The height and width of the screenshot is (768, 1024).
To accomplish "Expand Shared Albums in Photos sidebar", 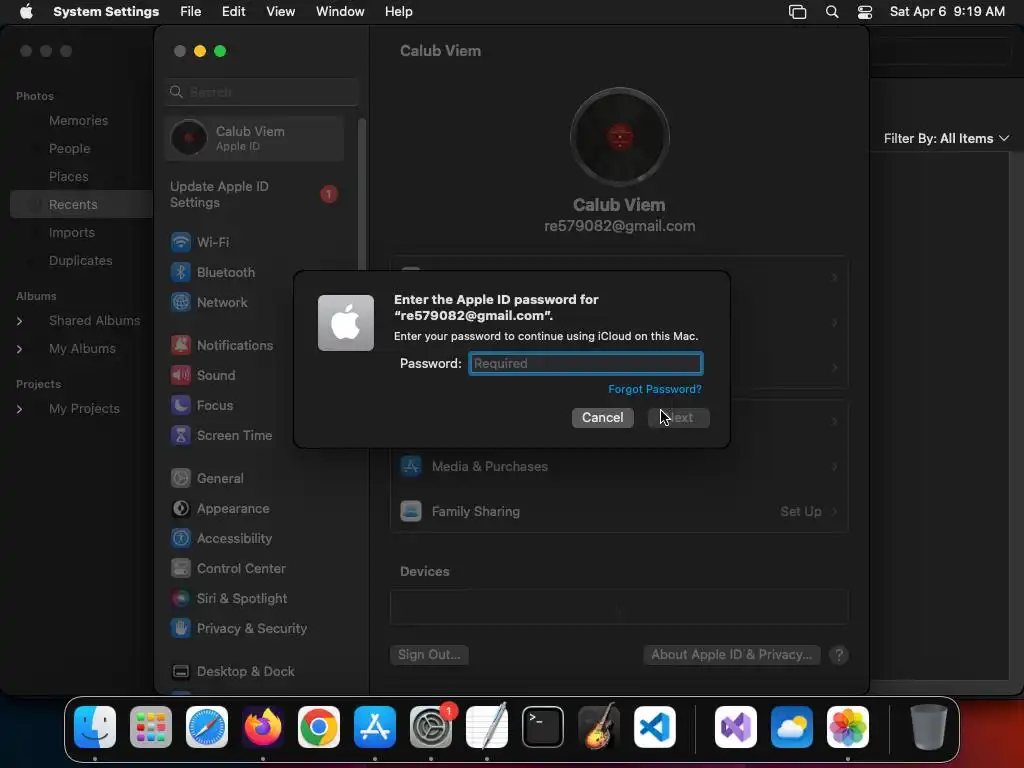I will click(20, 321).
